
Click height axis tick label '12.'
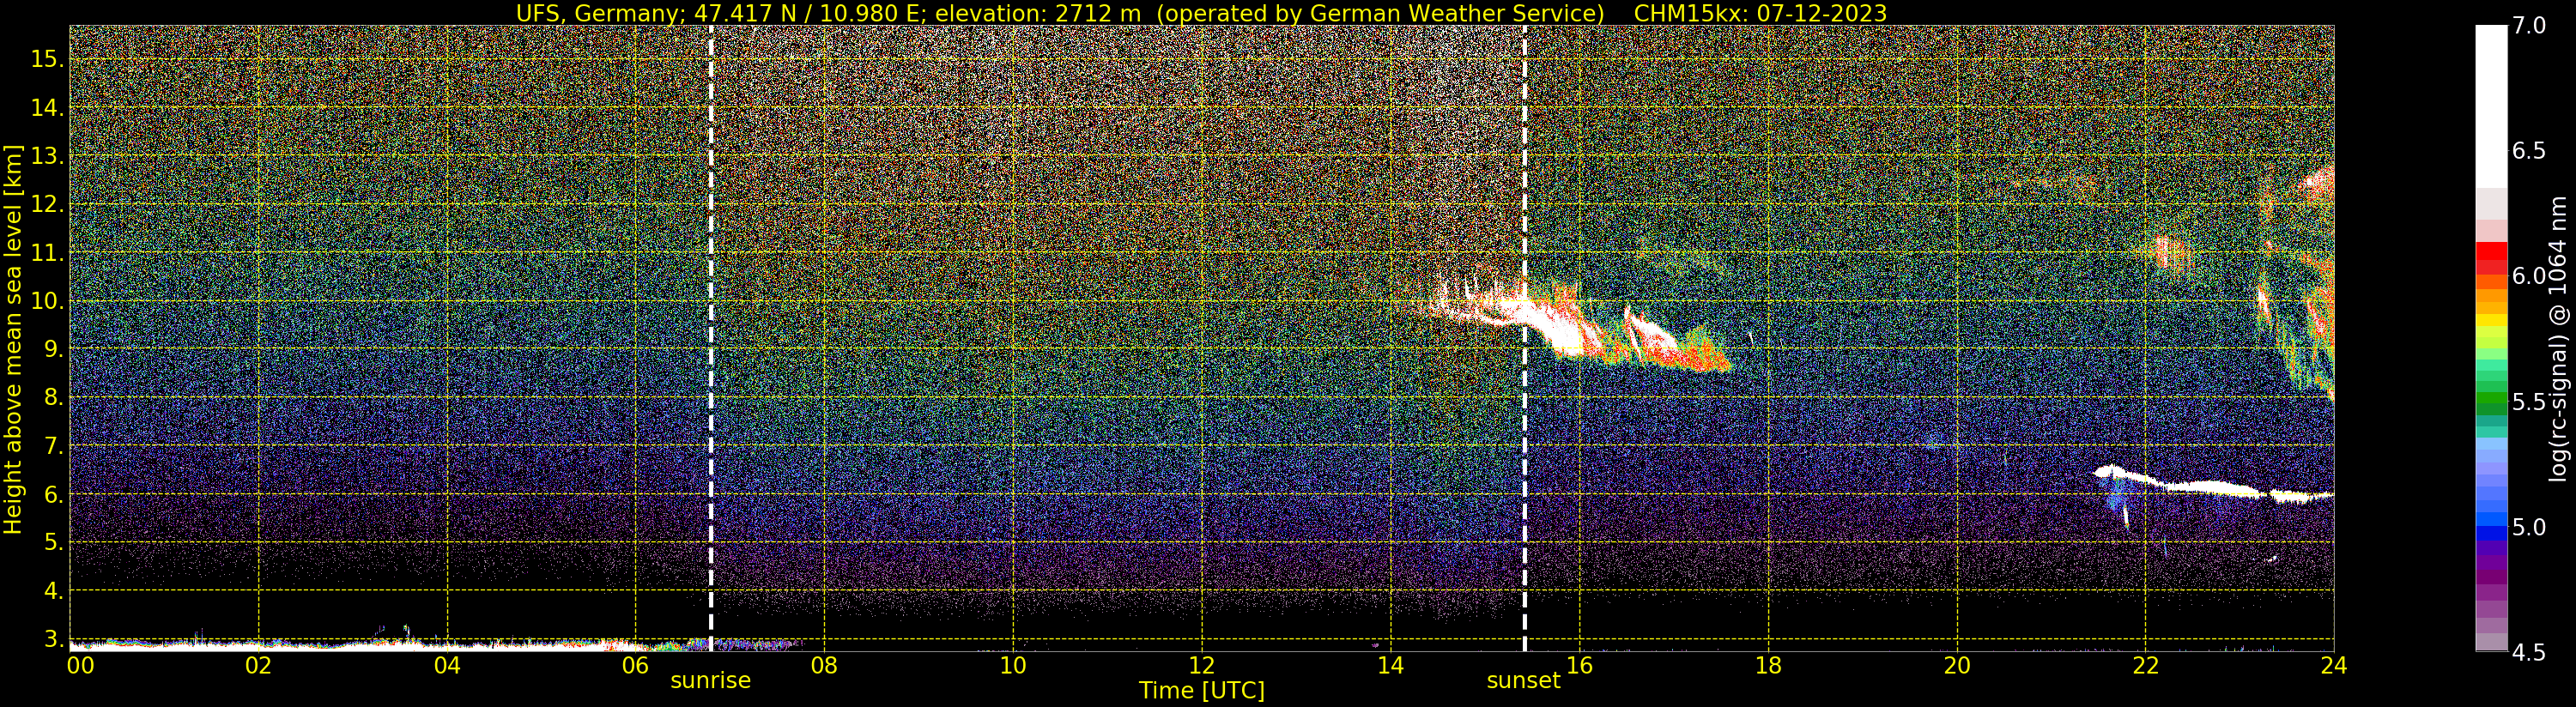pyautogui.click(x=47, y=204)
